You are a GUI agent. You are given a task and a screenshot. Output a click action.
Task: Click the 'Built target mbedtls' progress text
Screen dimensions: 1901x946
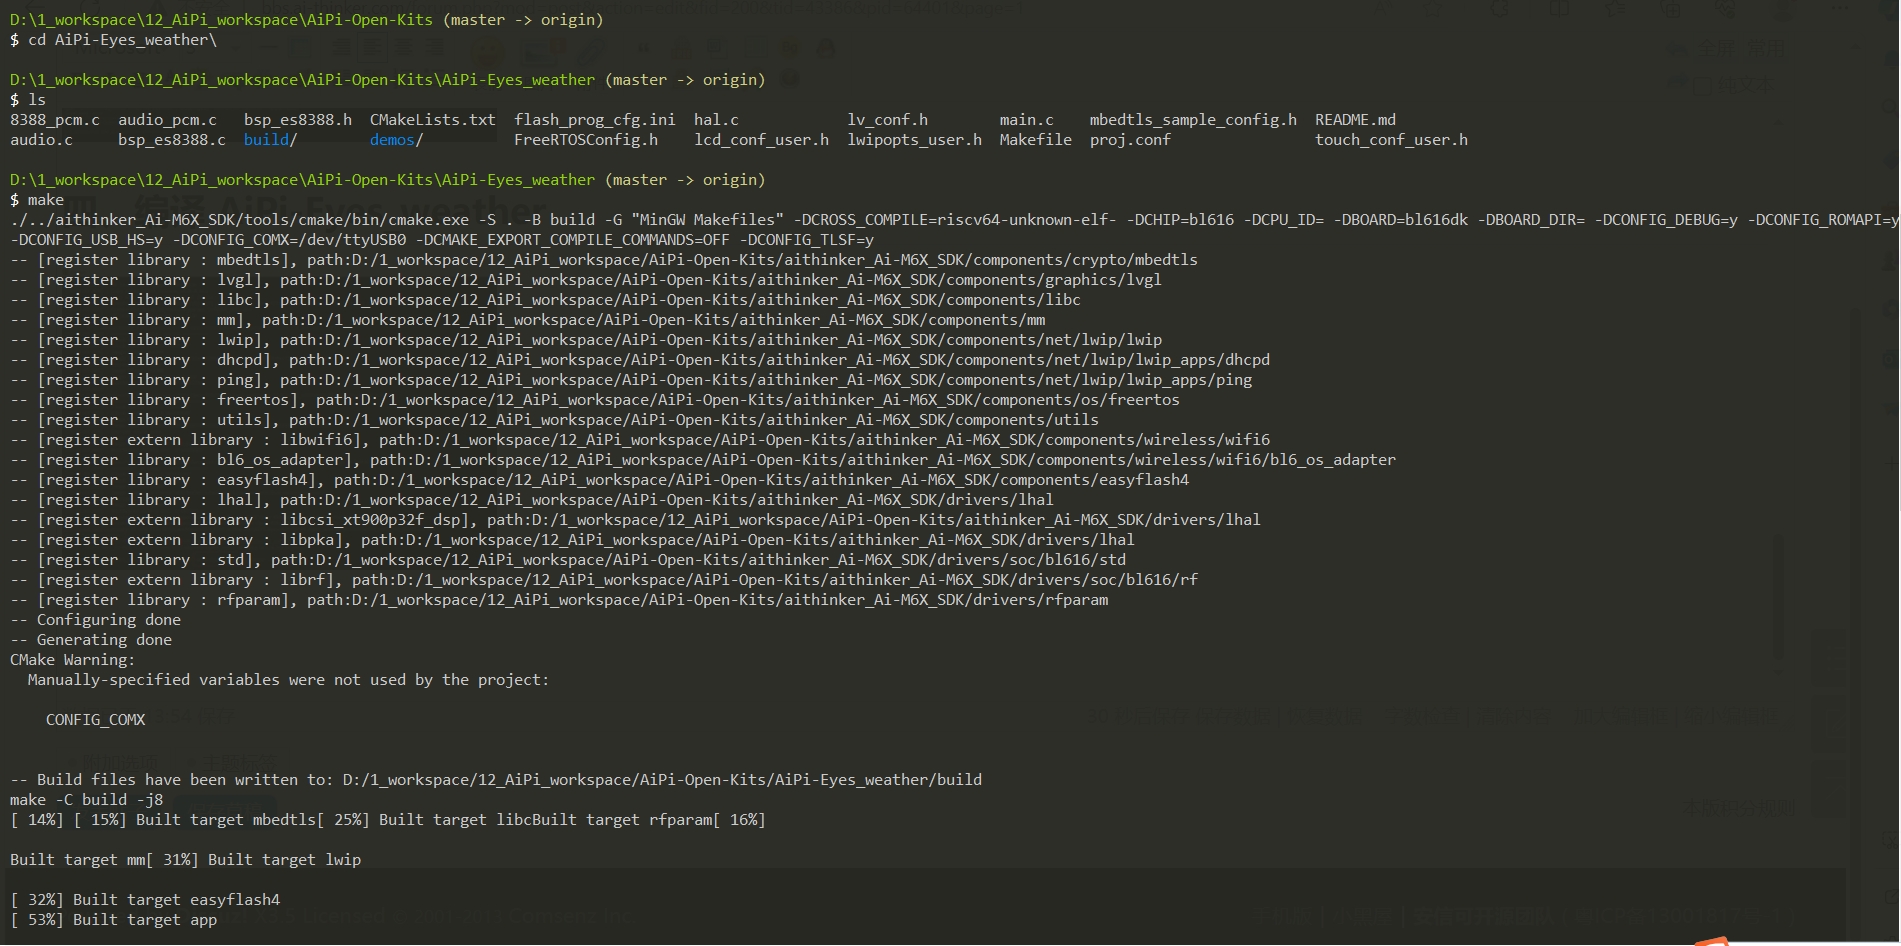pos(226,820)
